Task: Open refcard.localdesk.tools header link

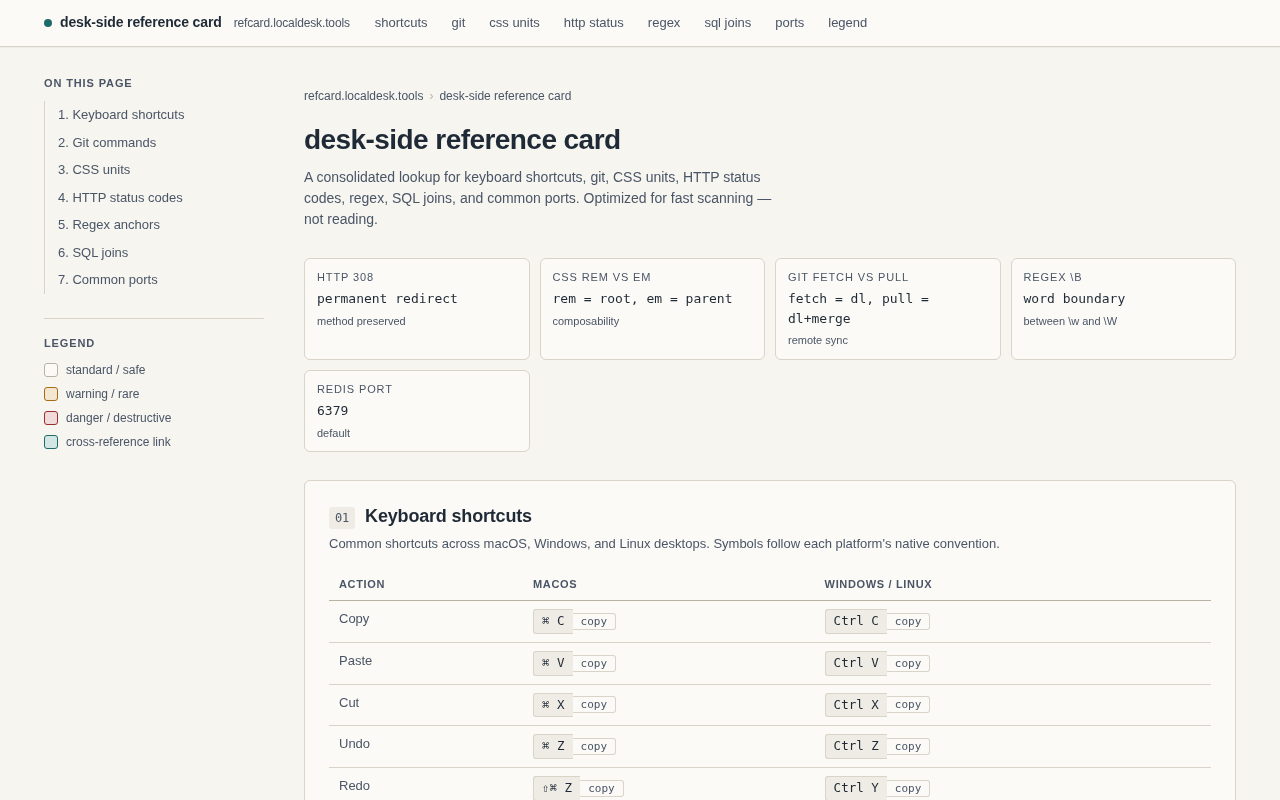Action: [292, 23]
